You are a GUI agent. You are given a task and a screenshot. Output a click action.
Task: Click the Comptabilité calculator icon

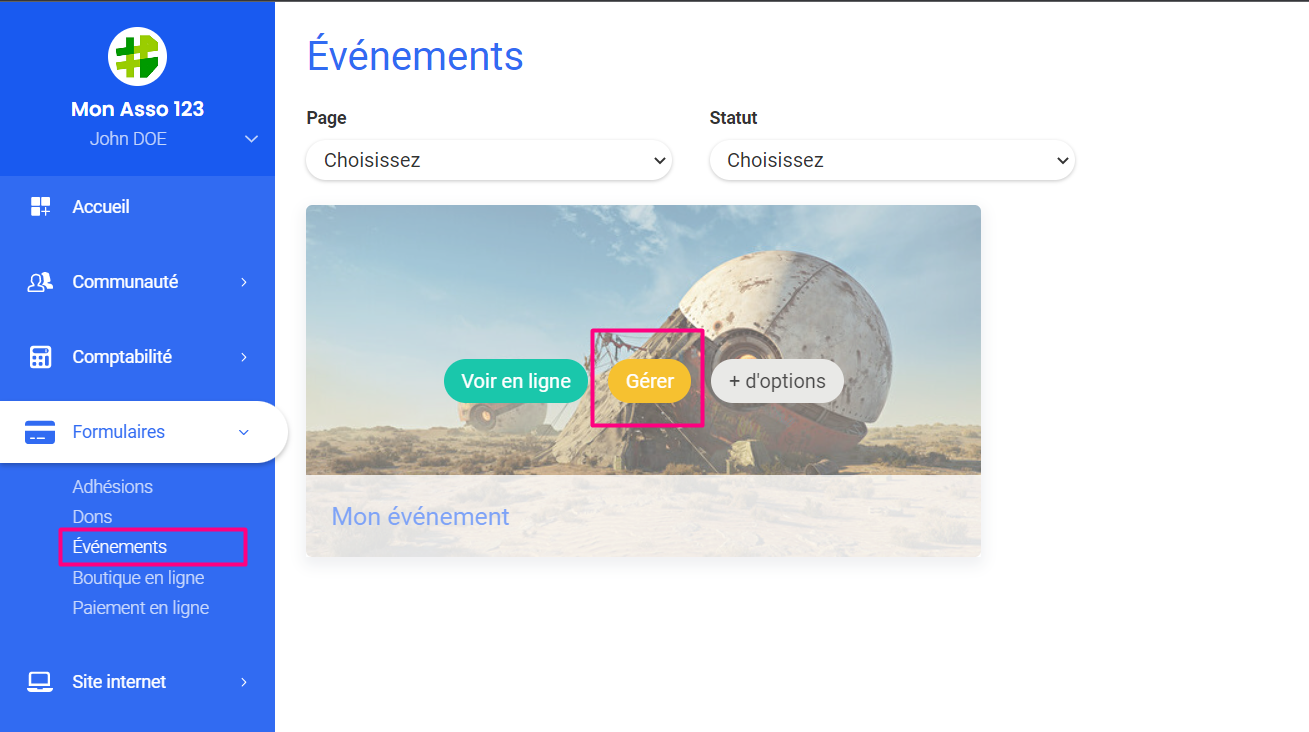pyautogui.click(x=40, y=357)
